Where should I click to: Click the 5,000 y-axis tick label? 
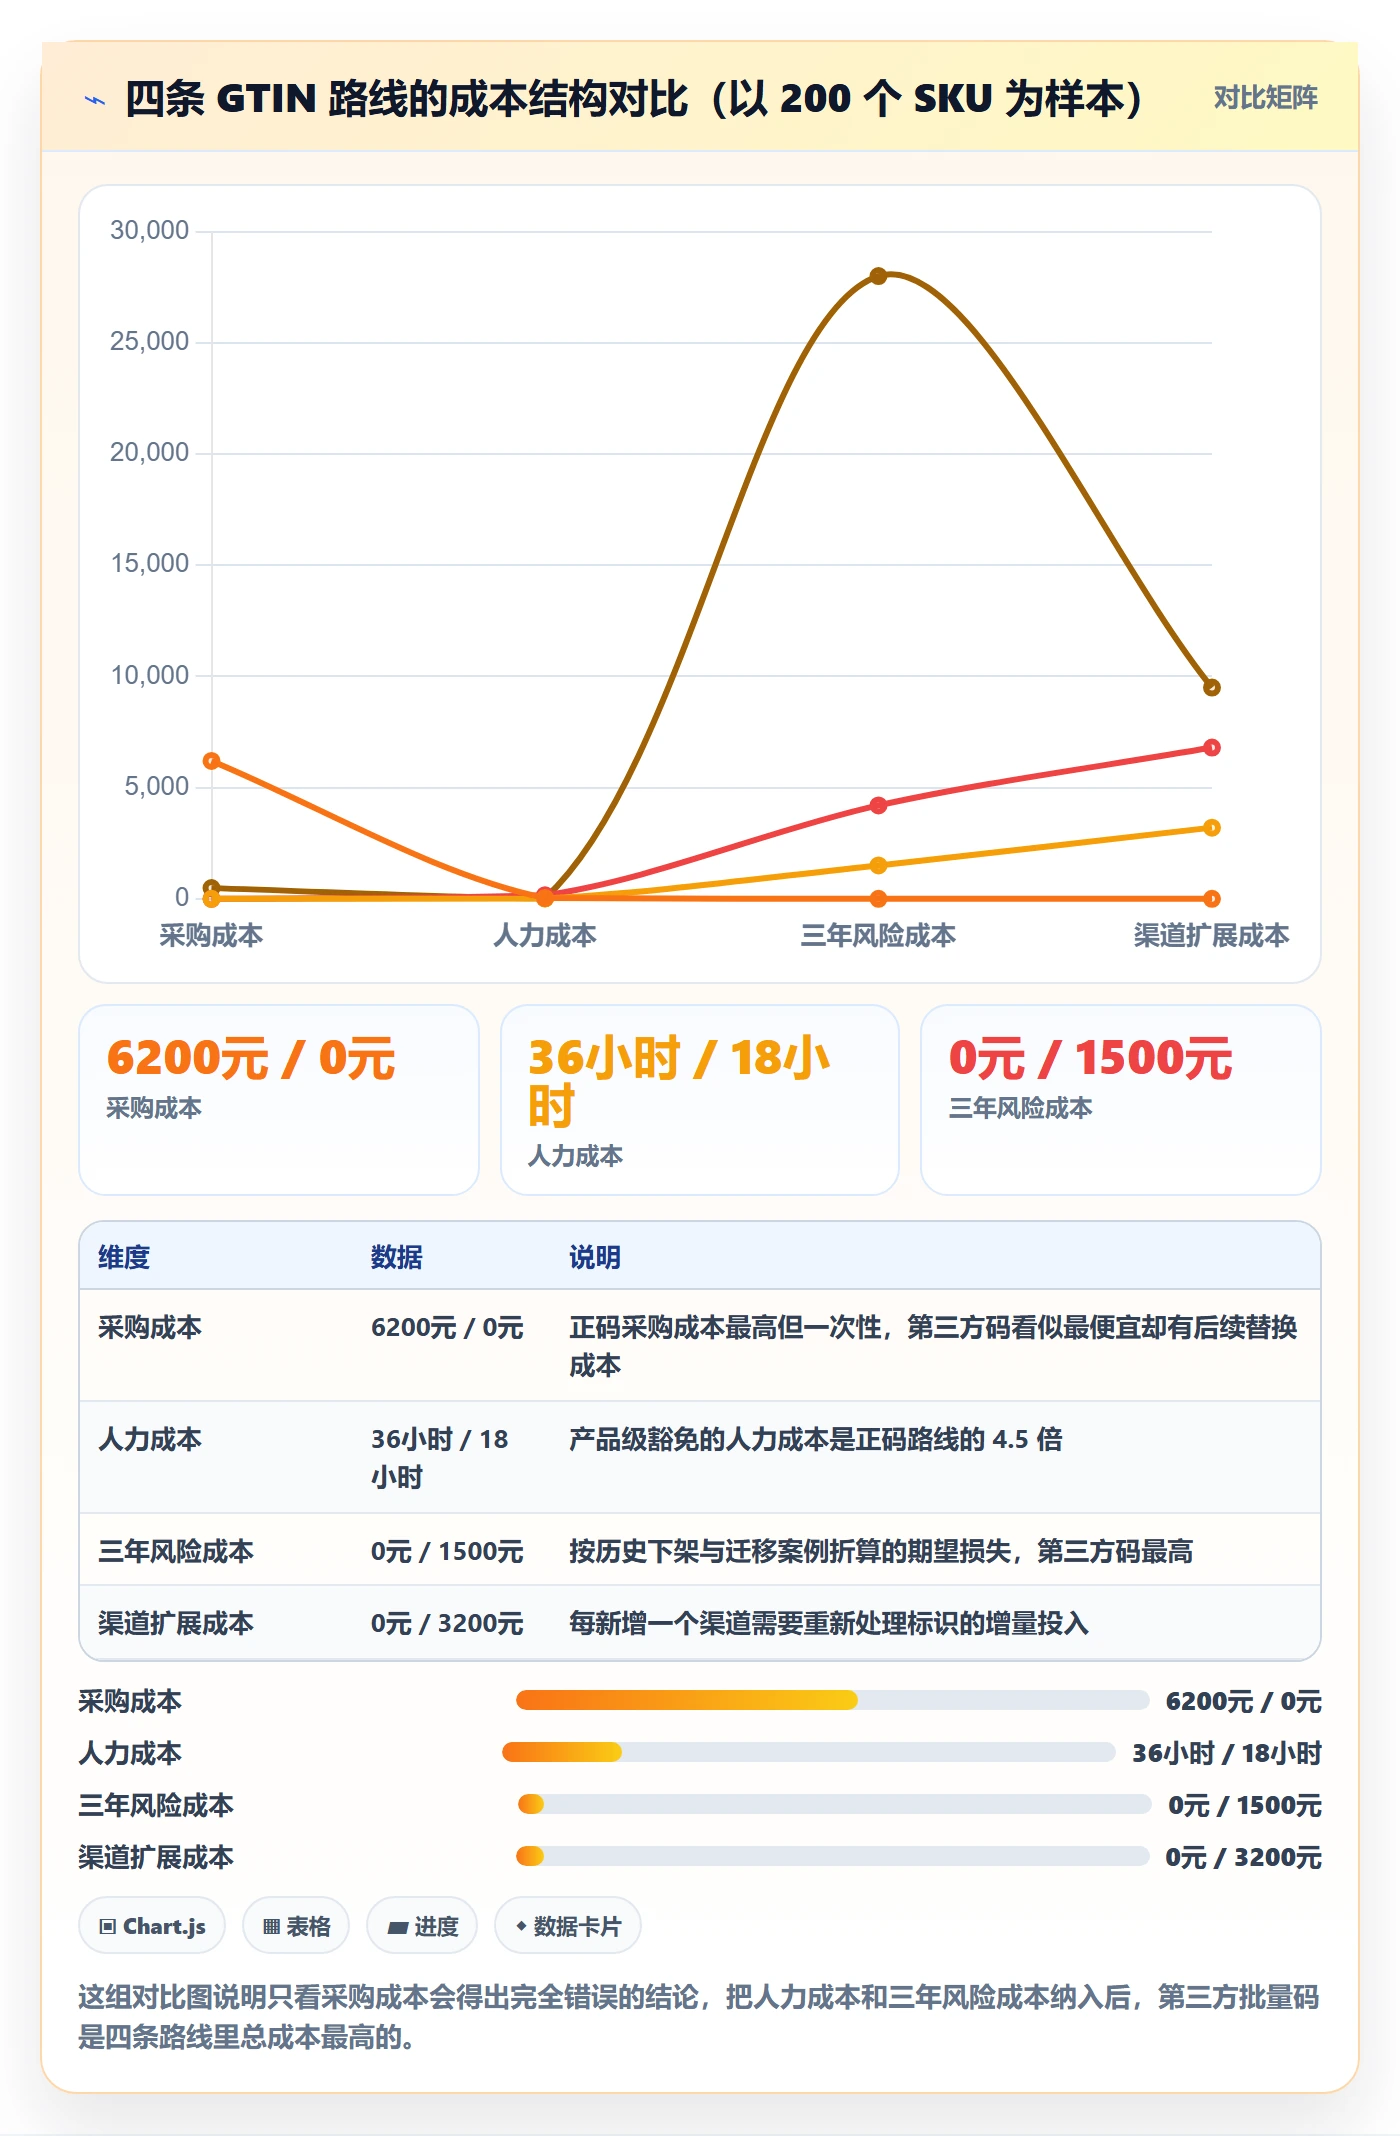tap(156, 787)
